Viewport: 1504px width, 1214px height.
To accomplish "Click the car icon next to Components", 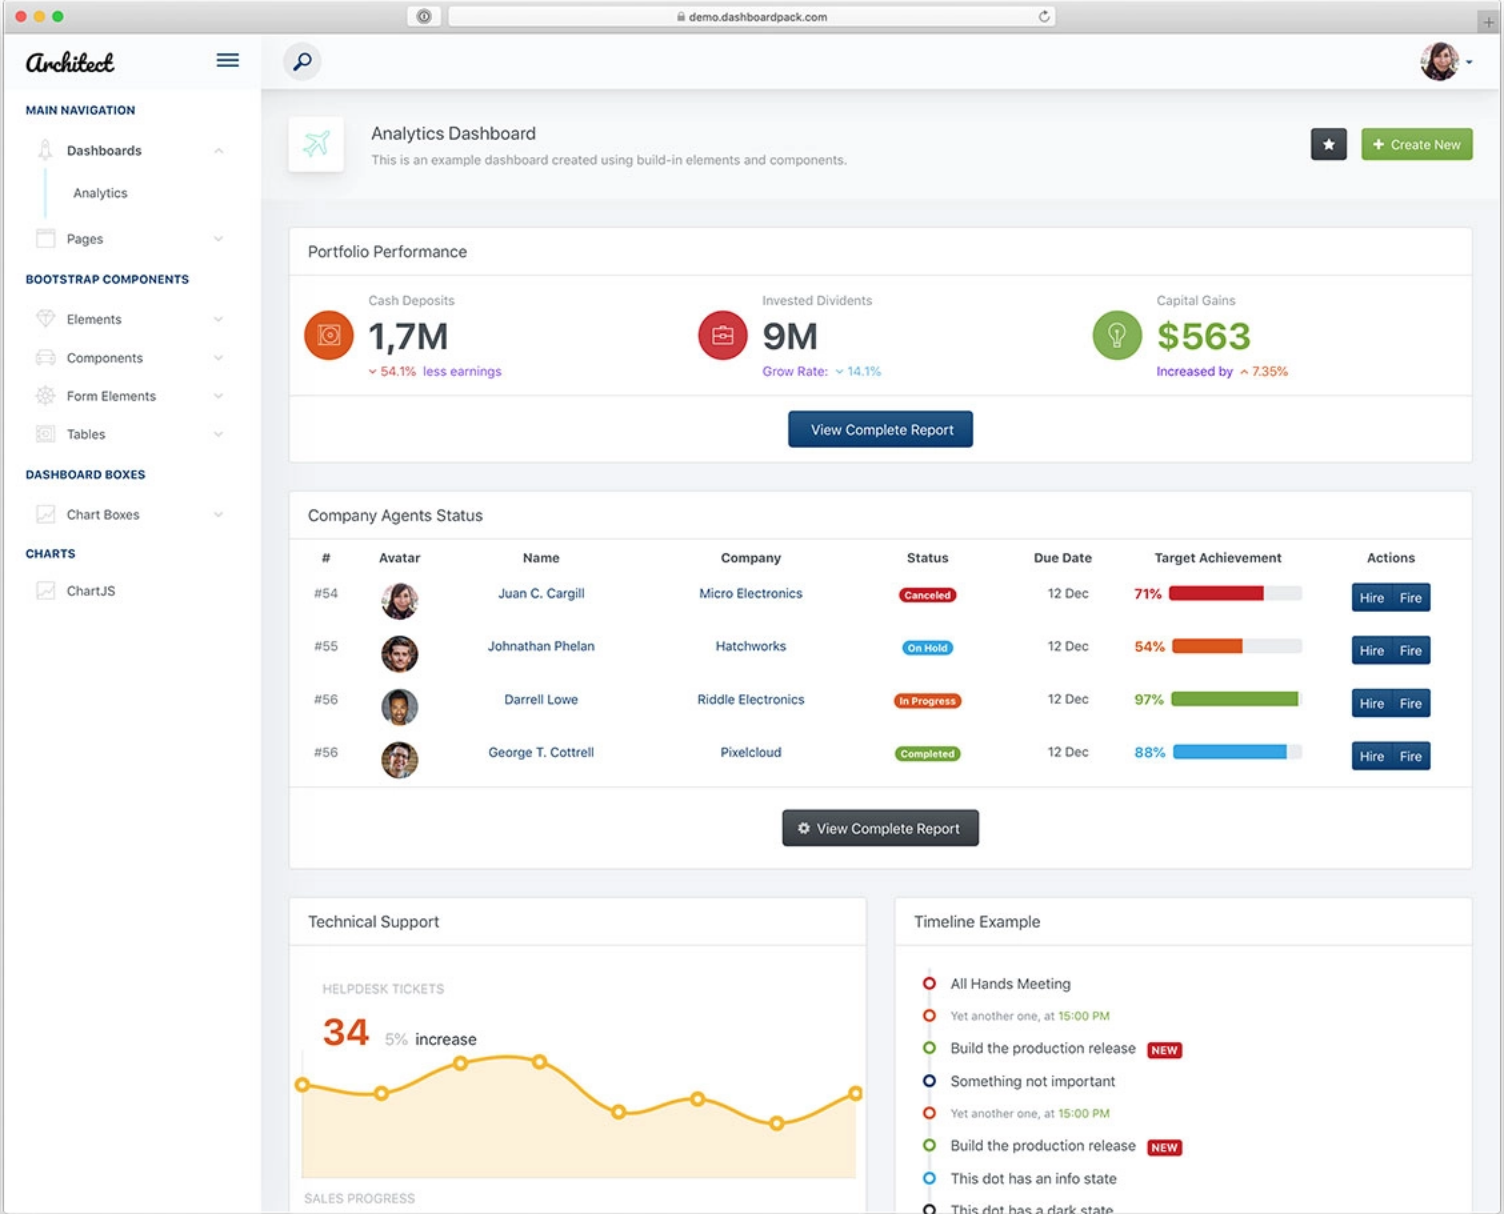I will pyautogui.click(x=45, y=357).
